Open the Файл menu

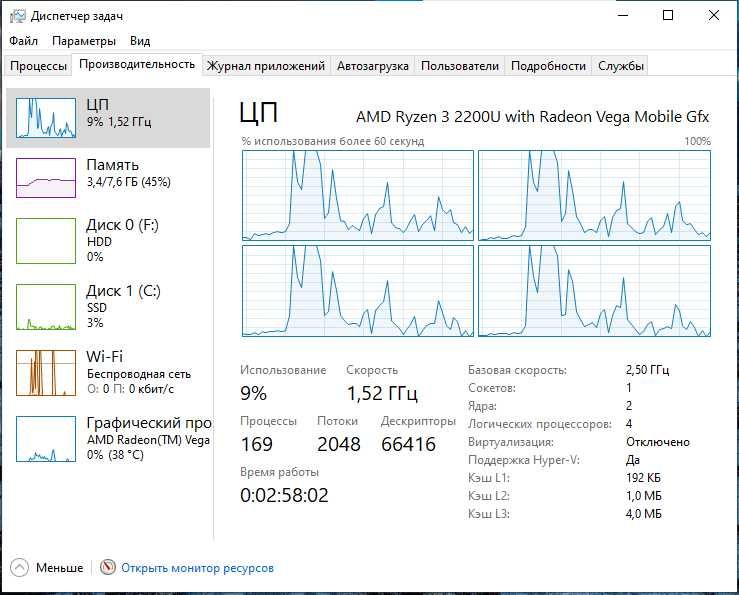pyautogui.click(x=24, y=41)
